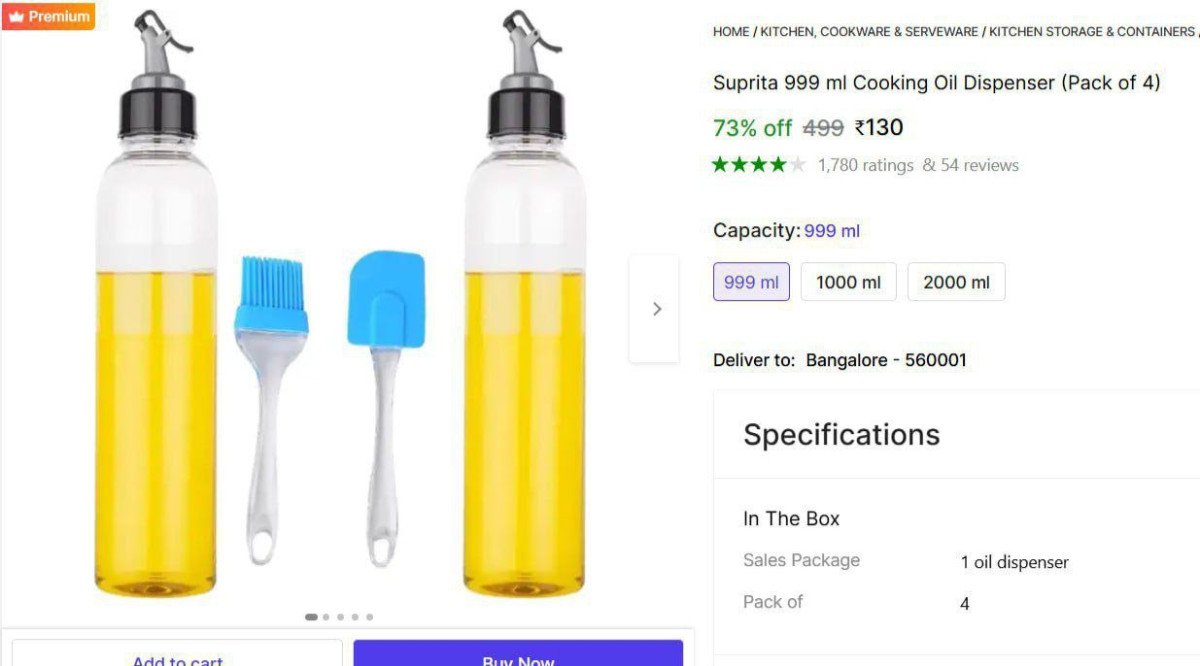Viewport: 1200px width, 666px height.
Task: Jump to the third carousel dot
Action: (x=340, y=617)
